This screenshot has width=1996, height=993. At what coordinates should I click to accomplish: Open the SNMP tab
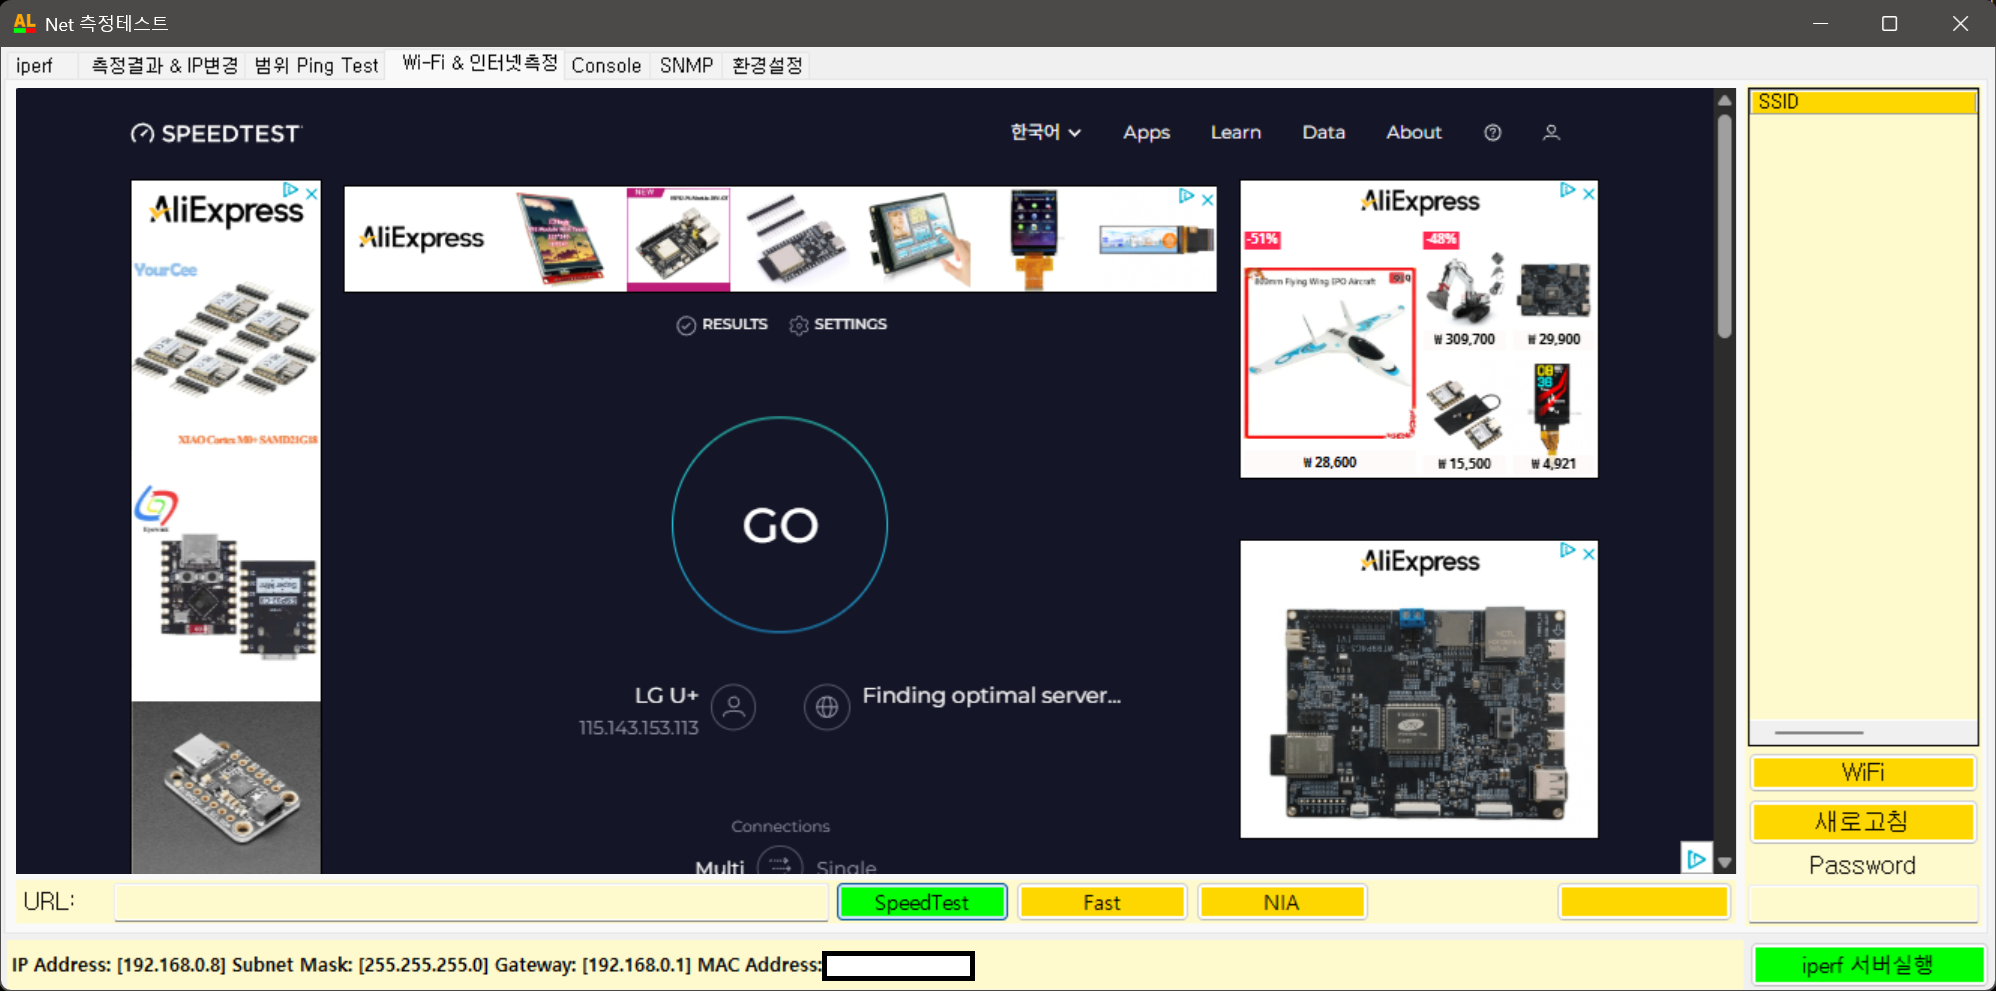(686, 66)
